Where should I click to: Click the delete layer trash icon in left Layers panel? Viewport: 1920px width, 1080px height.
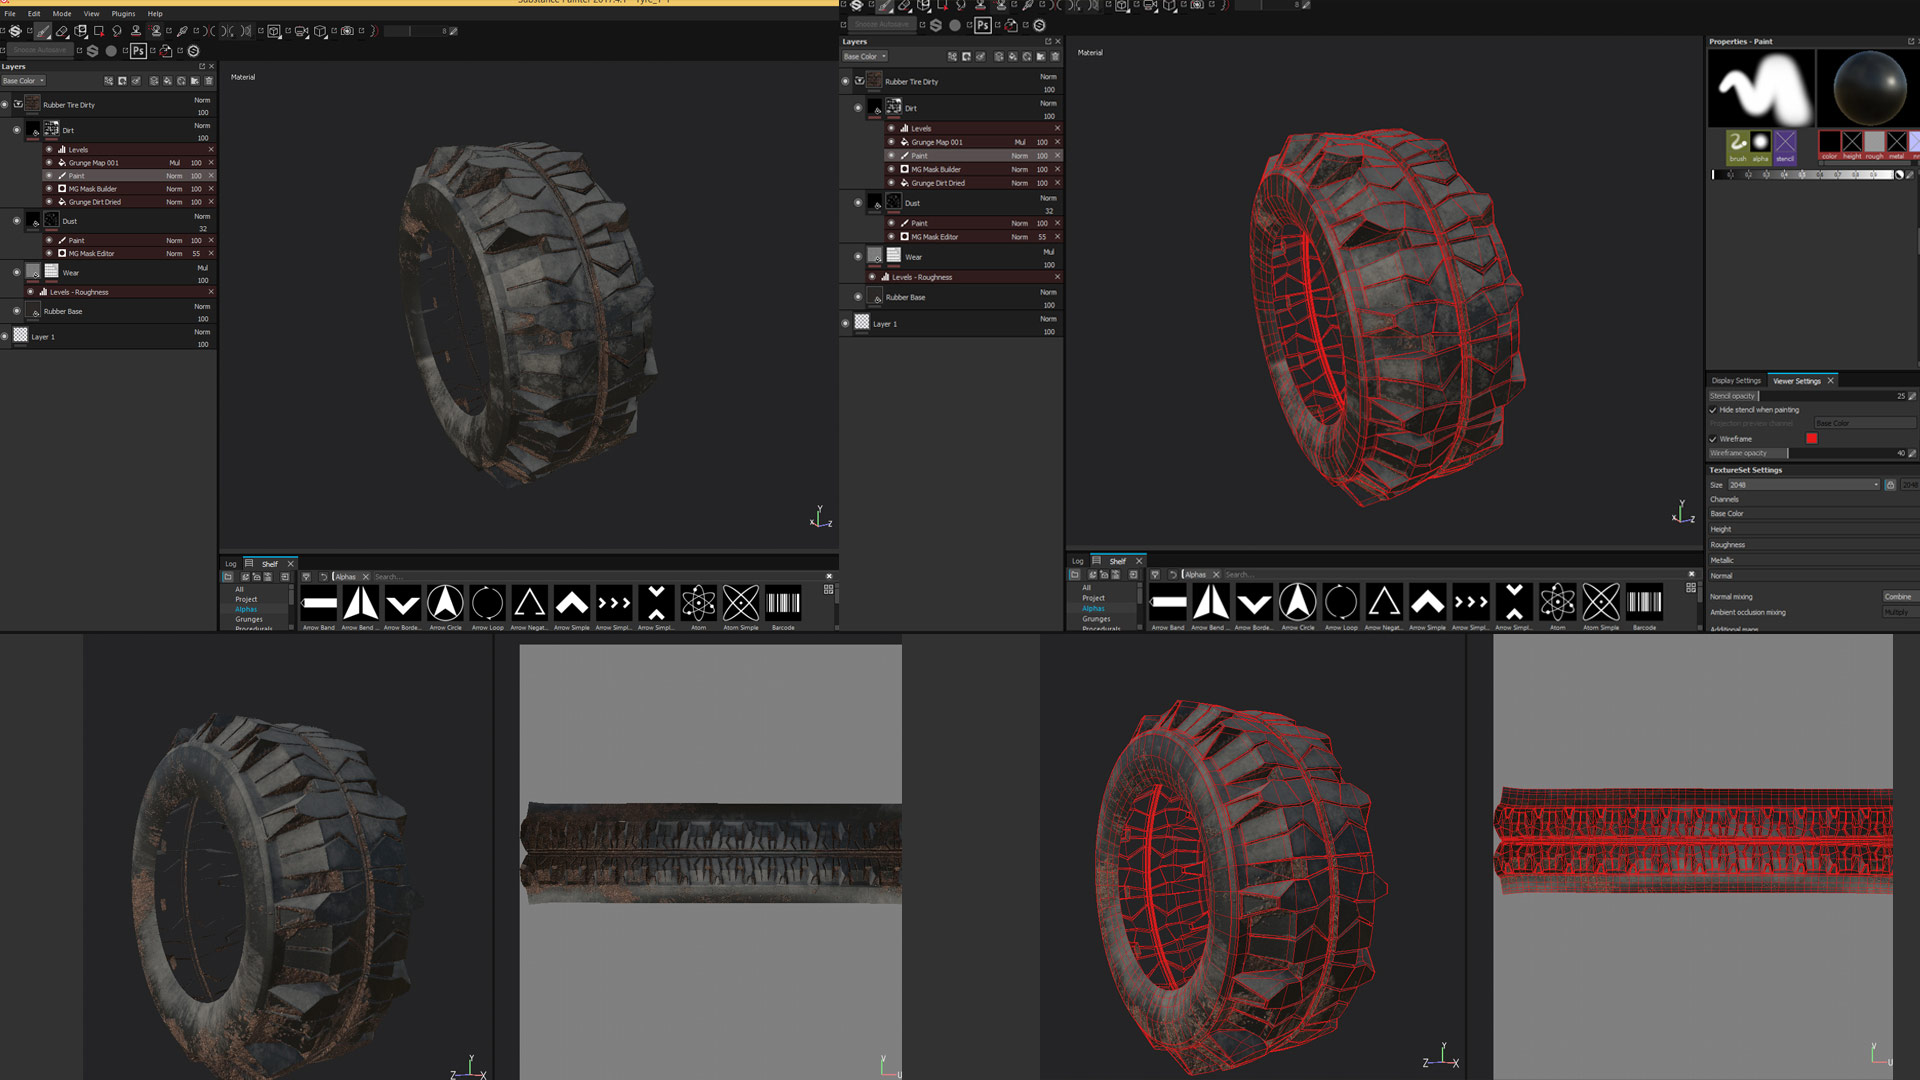click(208, 81)
